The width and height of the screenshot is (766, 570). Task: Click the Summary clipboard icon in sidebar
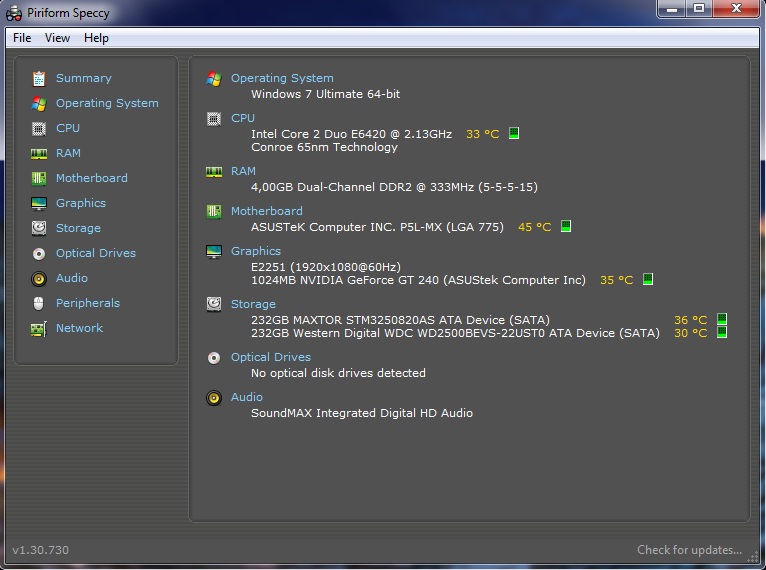39,79
